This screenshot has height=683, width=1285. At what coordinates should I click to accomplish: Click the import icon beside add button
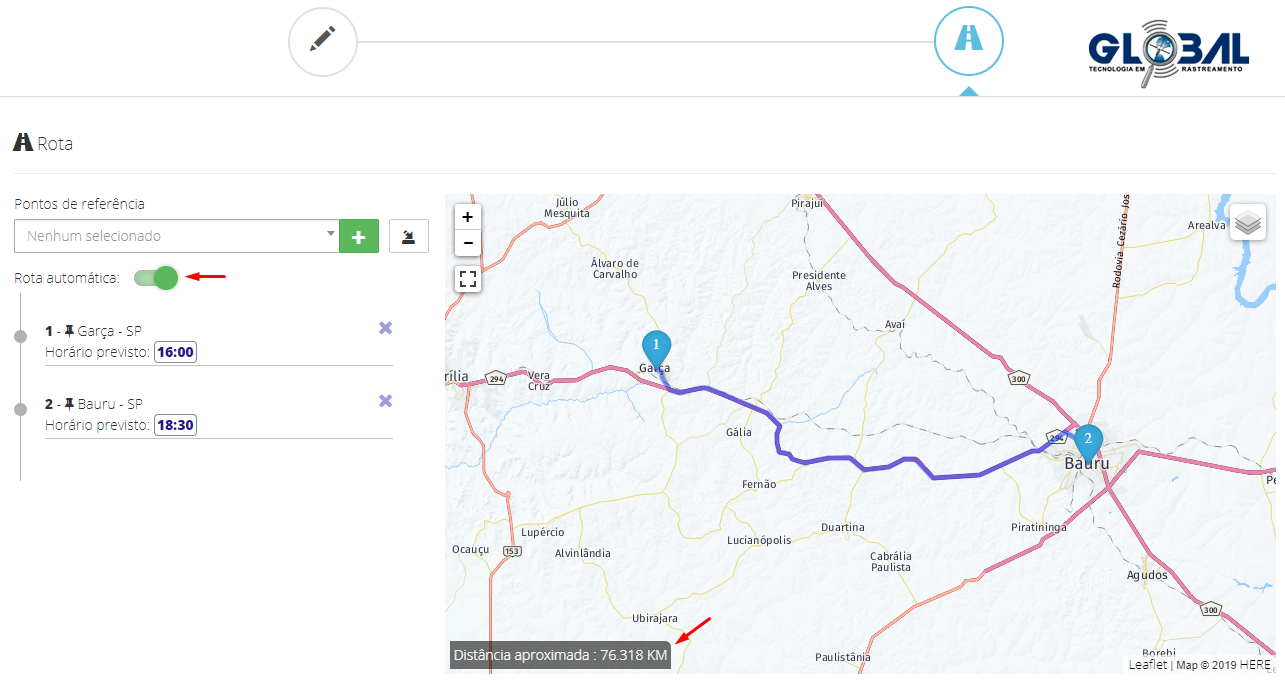408,237
